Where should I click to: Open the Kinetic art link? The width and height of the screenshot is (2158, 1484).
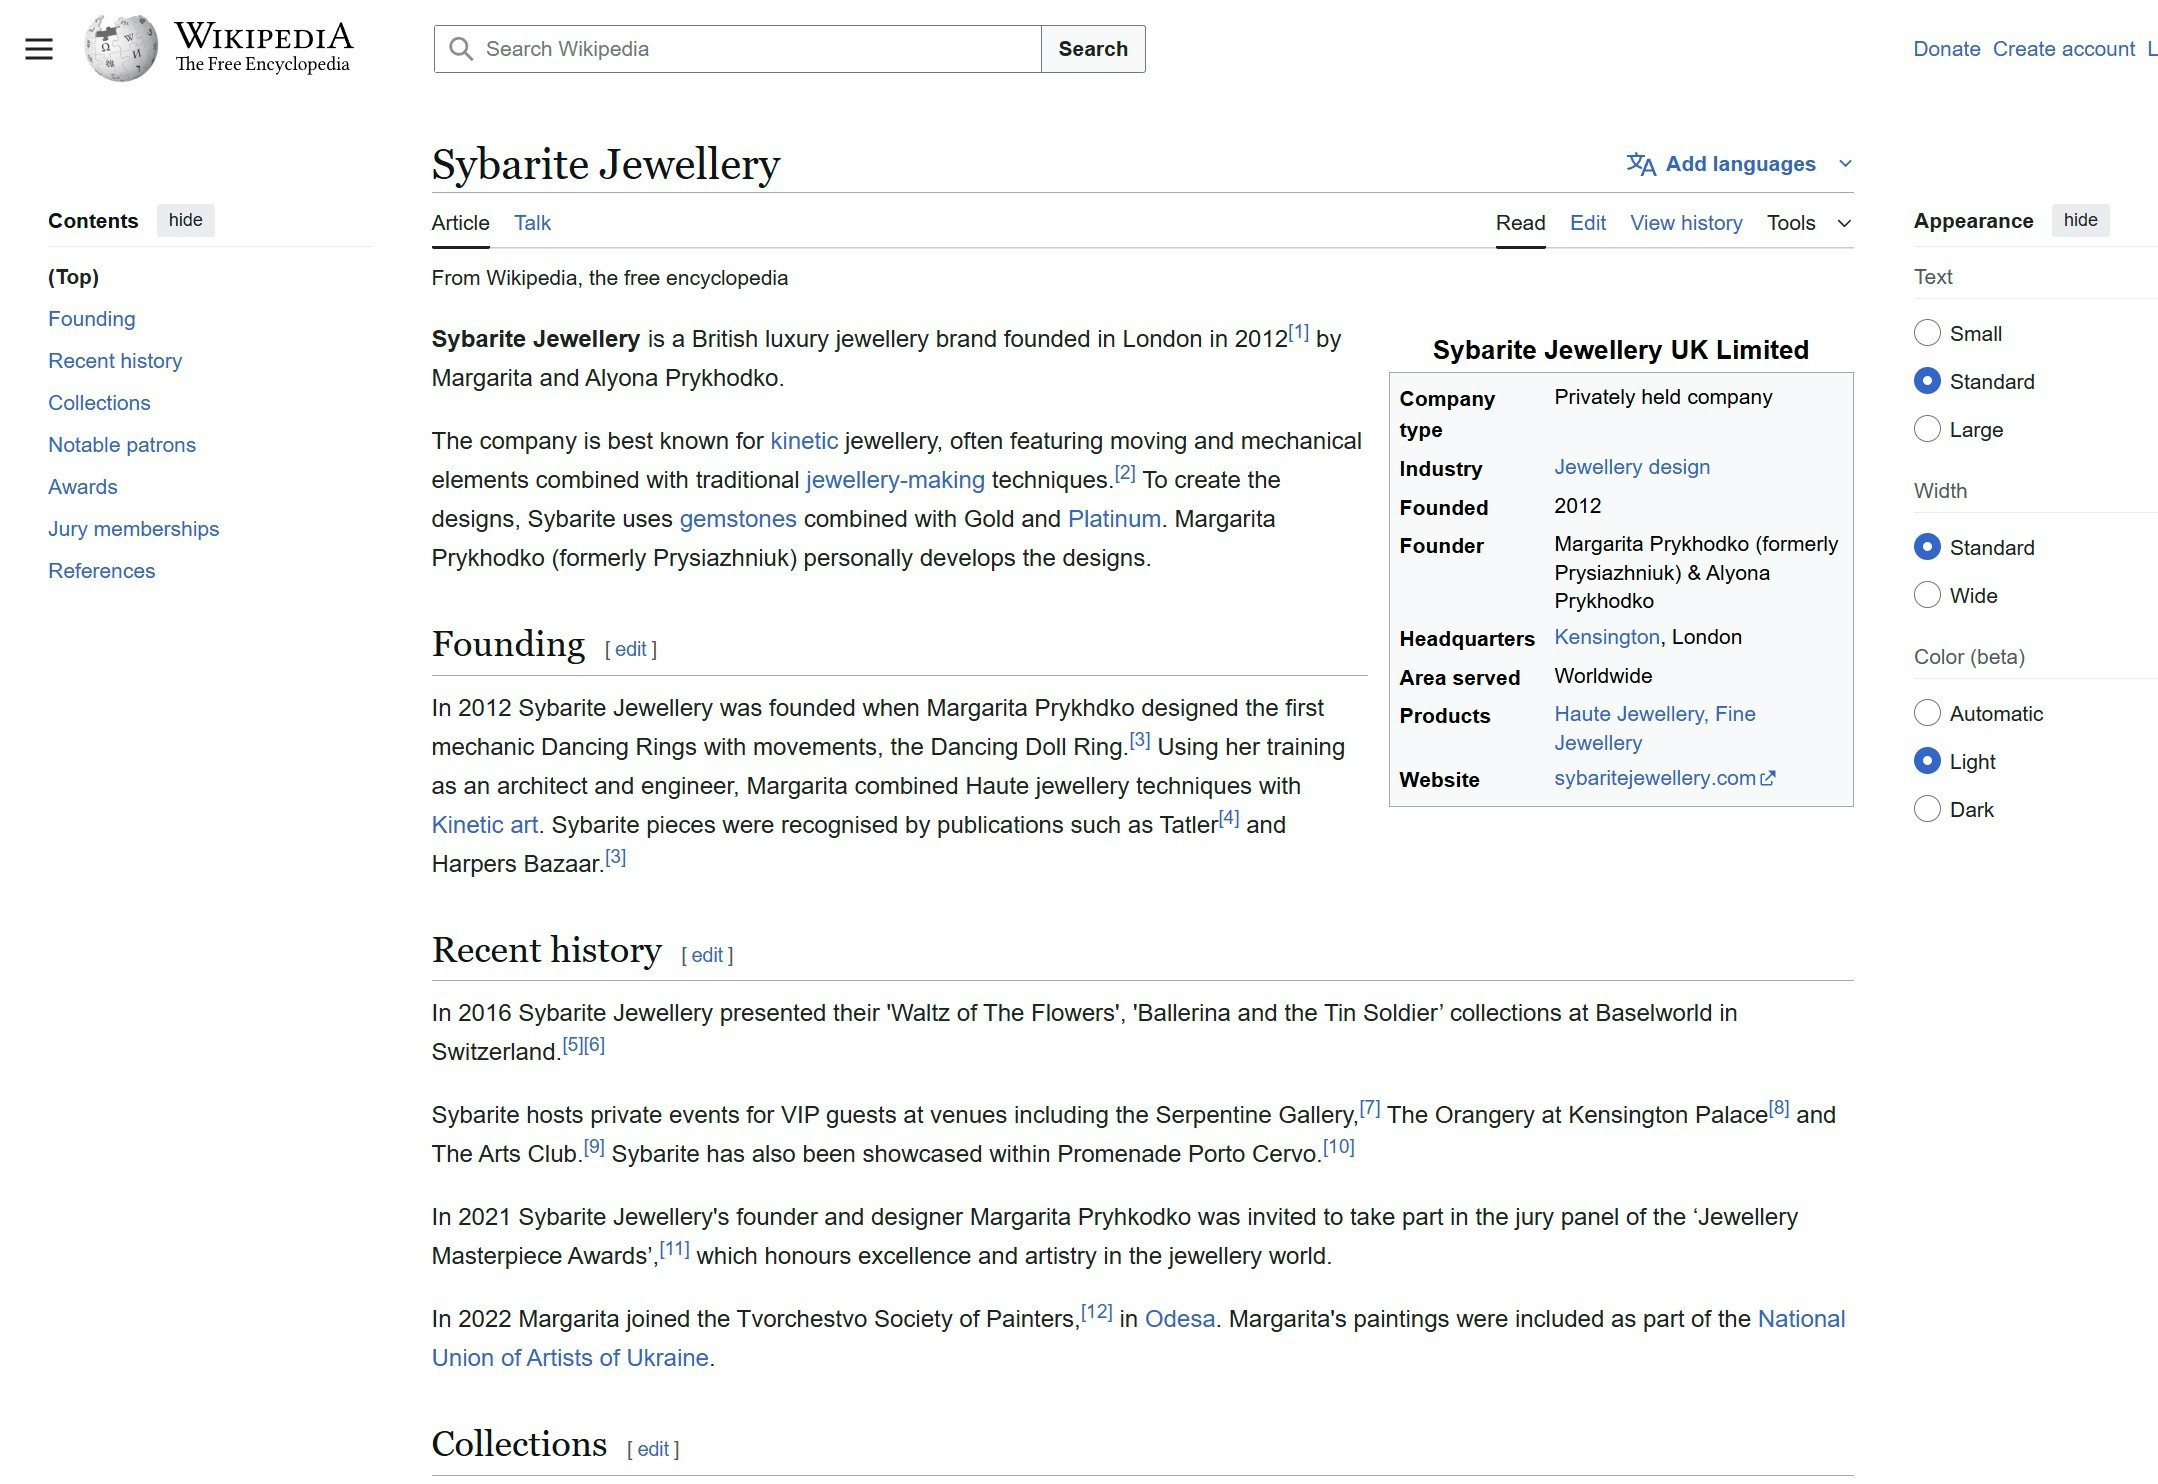coord(485,825)
